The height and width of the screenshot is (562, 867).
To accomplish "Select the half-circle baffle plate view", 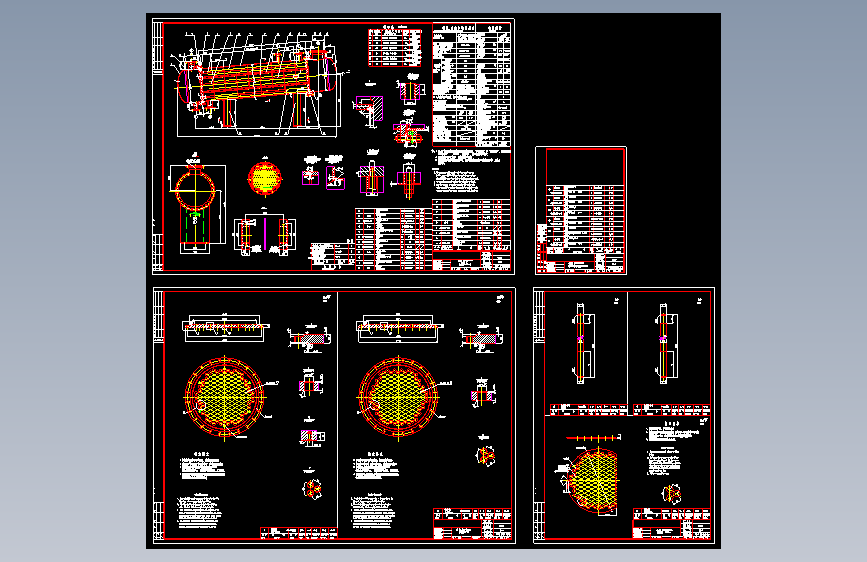I will (x=593, y=481).
